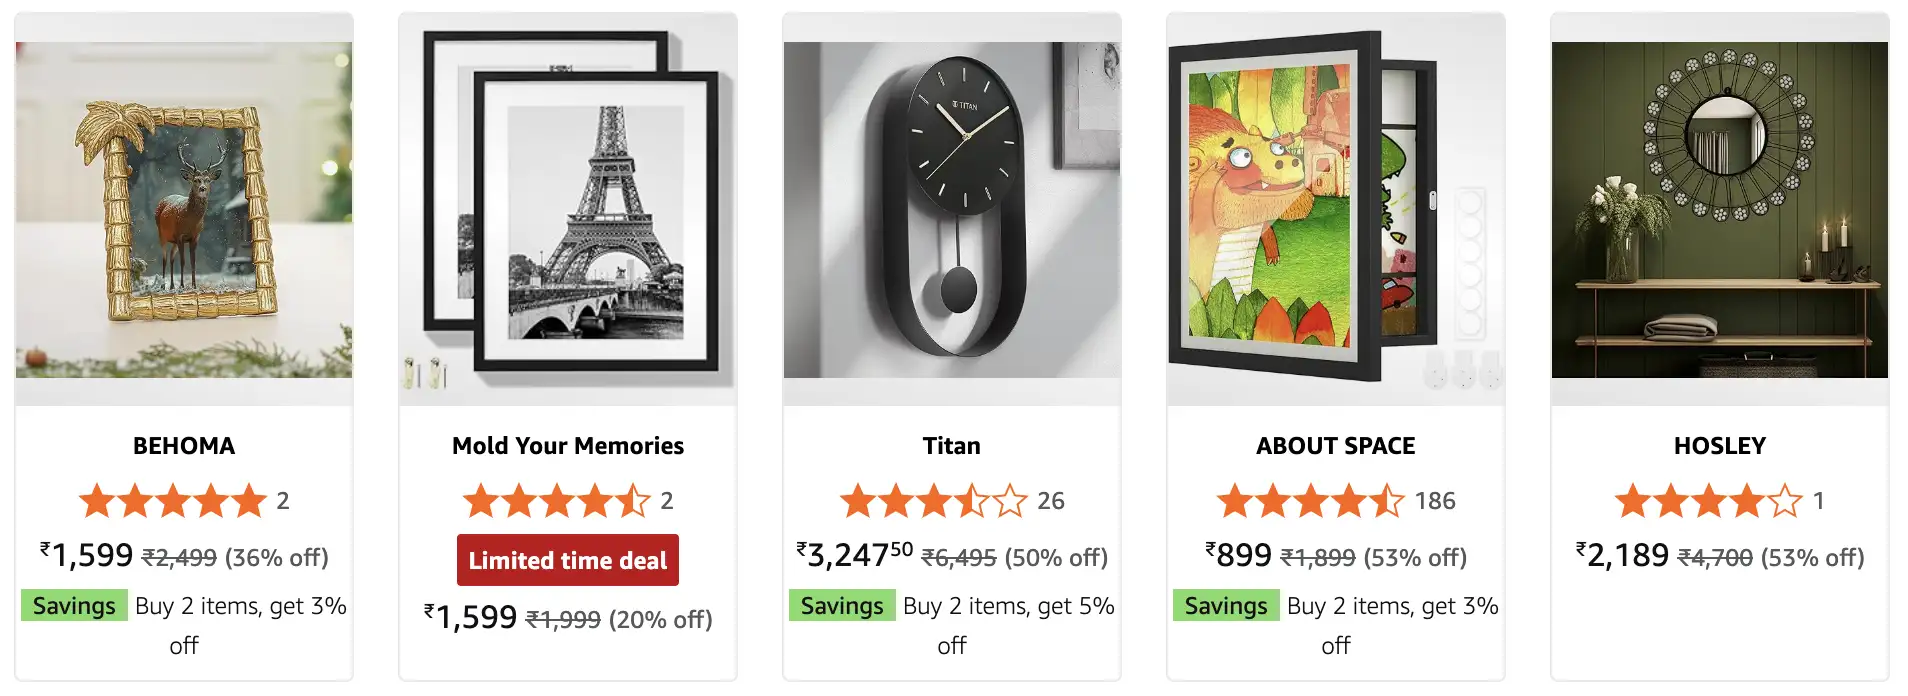This screenshot has width=1908, height=696.
Task: Click the green Savings badge under BEHOMA
Action: pyautogui.click(x=72, y=605)
